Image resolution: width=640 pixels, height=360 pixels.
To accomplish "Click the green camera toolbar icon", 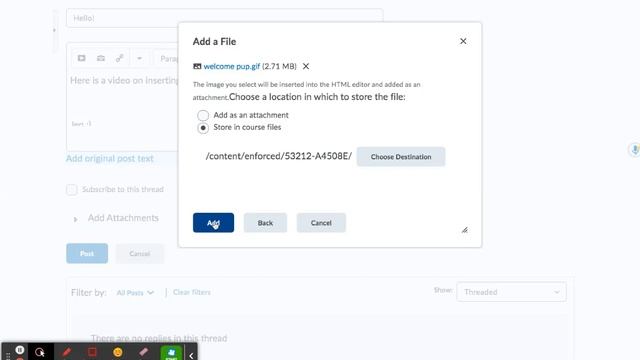I will point(171,353).
